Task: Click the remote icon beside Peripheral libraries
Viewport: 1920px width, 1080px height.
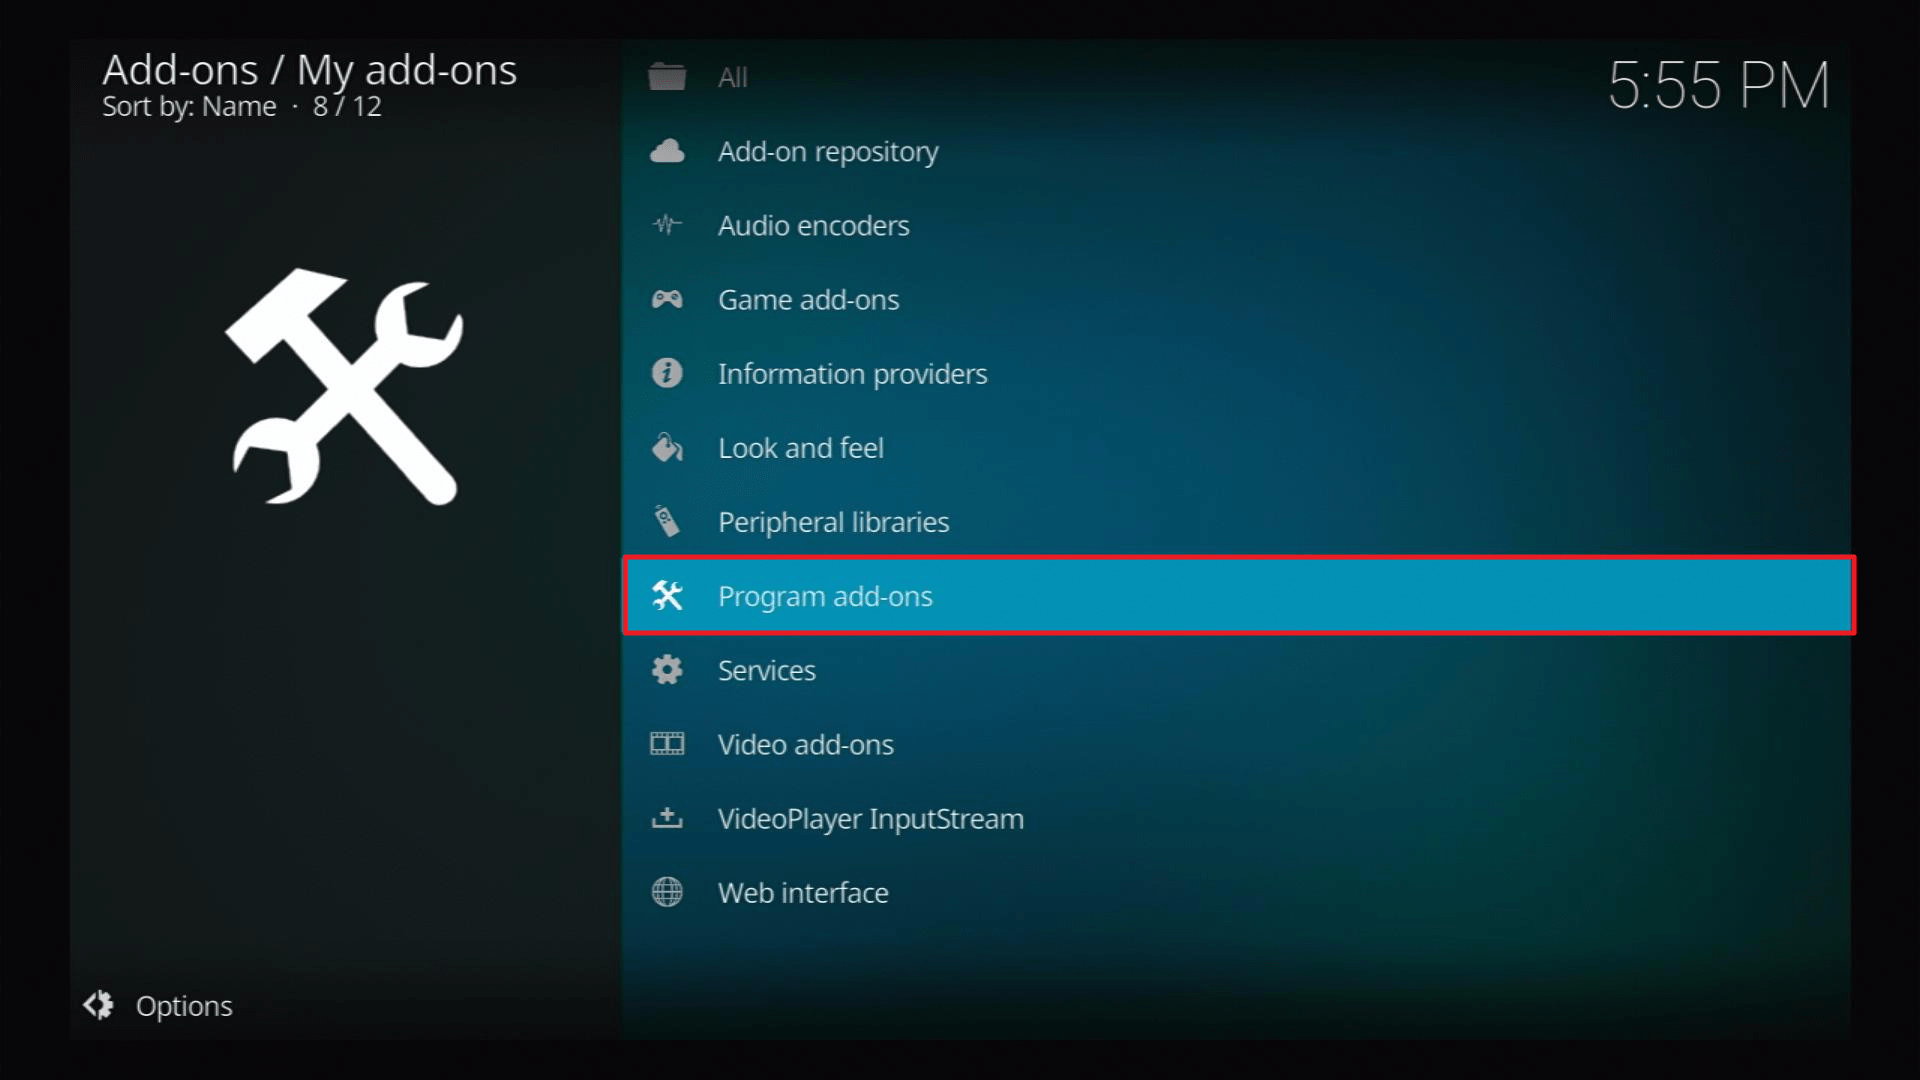Action: click(667, 521)
